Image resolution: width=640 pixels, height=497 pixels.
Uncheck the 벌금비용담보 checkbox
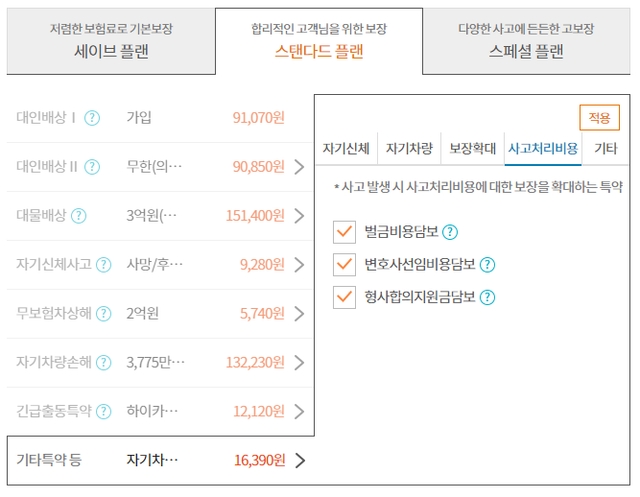coord(345,232)
